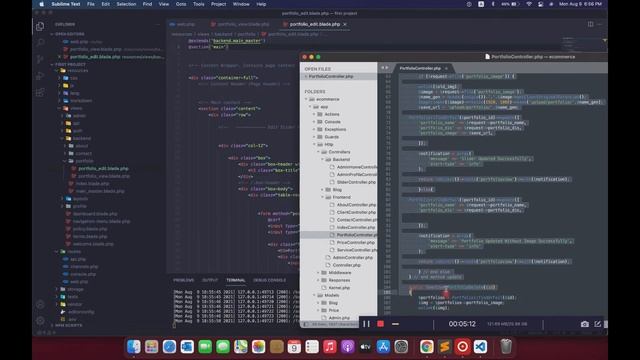Switch to portfolio_view.blade.php editor tab
Screen dimensions: 640x360
(243, 24)
